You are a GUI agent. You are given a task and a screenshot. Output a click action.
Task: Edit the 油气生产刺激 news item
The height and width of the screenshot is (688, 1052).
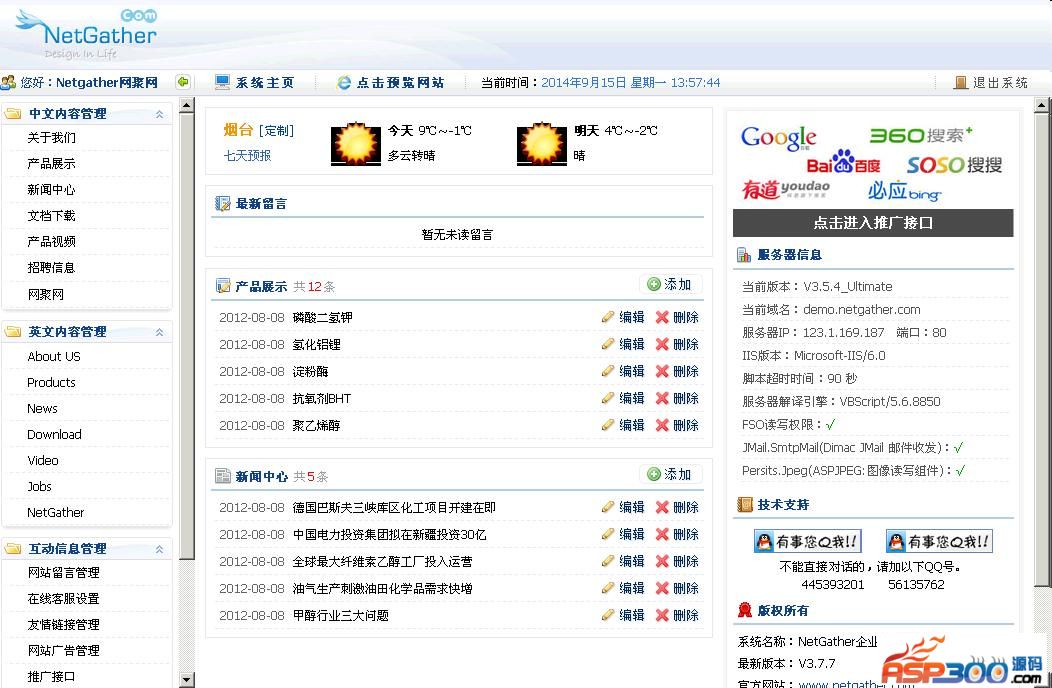tap(623, 588)
